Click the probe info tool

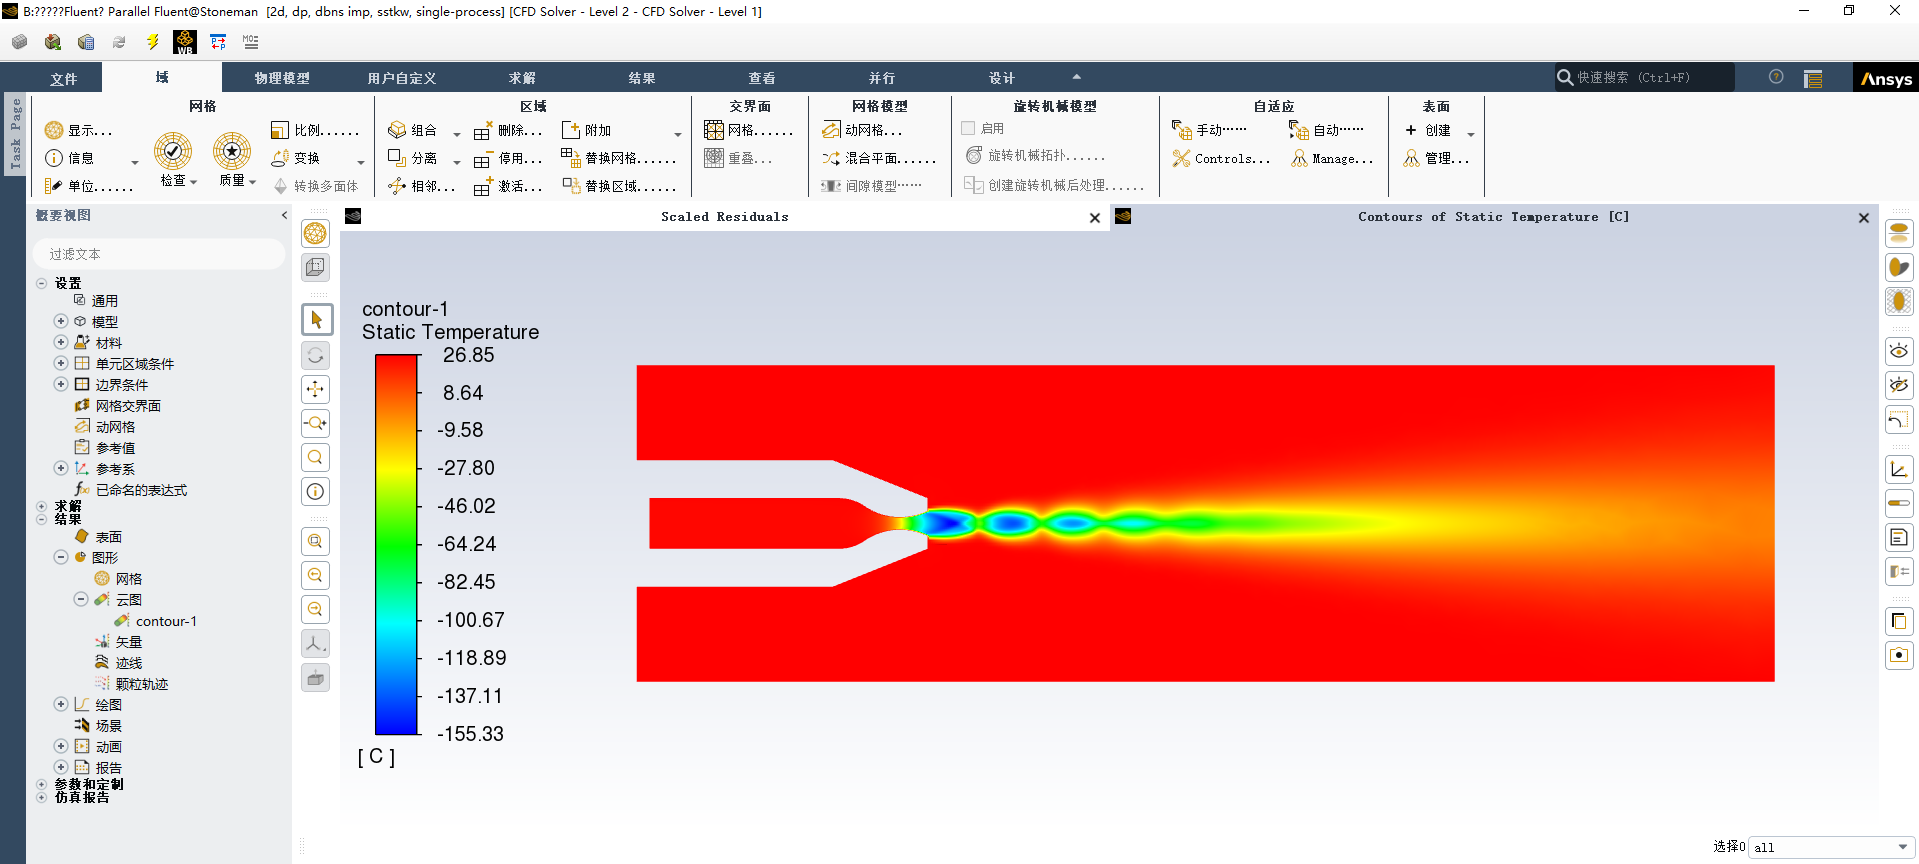coord(316,491)
